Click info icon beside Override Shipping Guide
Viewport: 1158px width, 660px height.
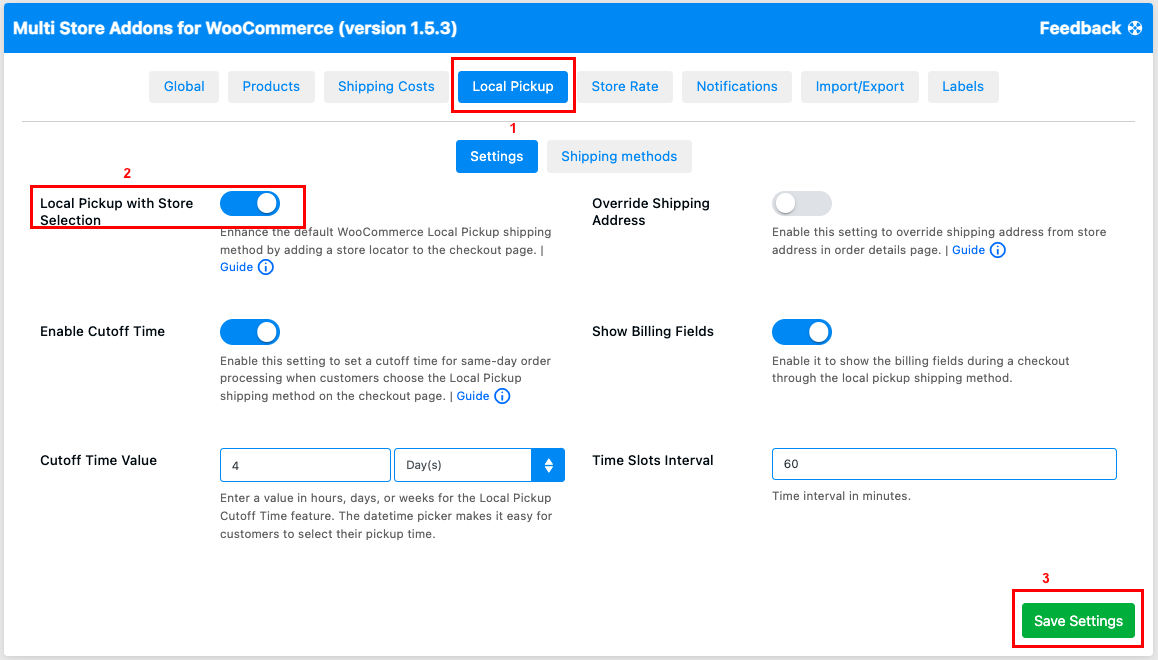pyautogui.click(x=998, y=250)
